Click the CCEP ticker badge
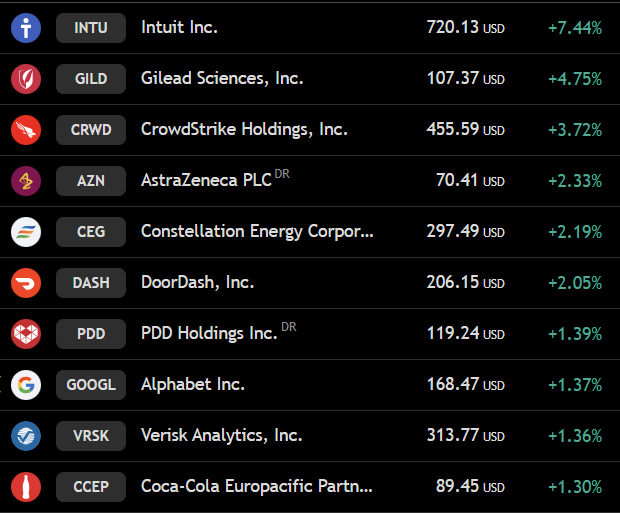620x513 pixels. click(91, 487)
